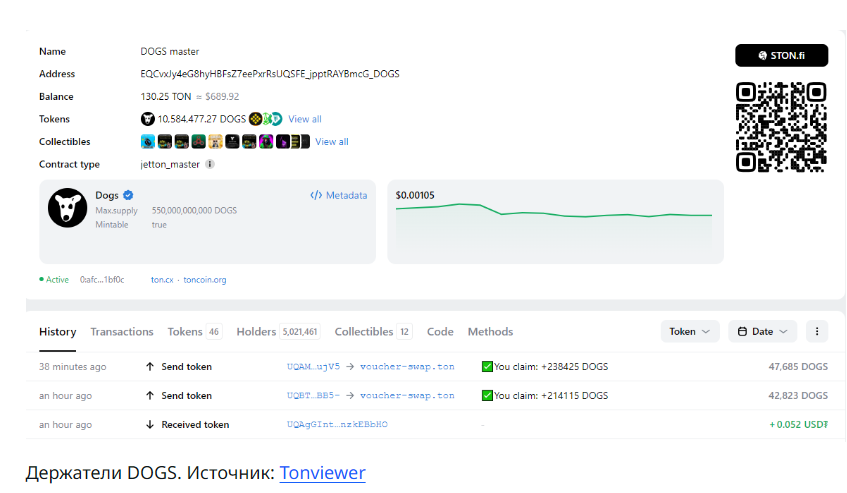
Task: Click the STON.fi button
Action: tap(781, 56)
